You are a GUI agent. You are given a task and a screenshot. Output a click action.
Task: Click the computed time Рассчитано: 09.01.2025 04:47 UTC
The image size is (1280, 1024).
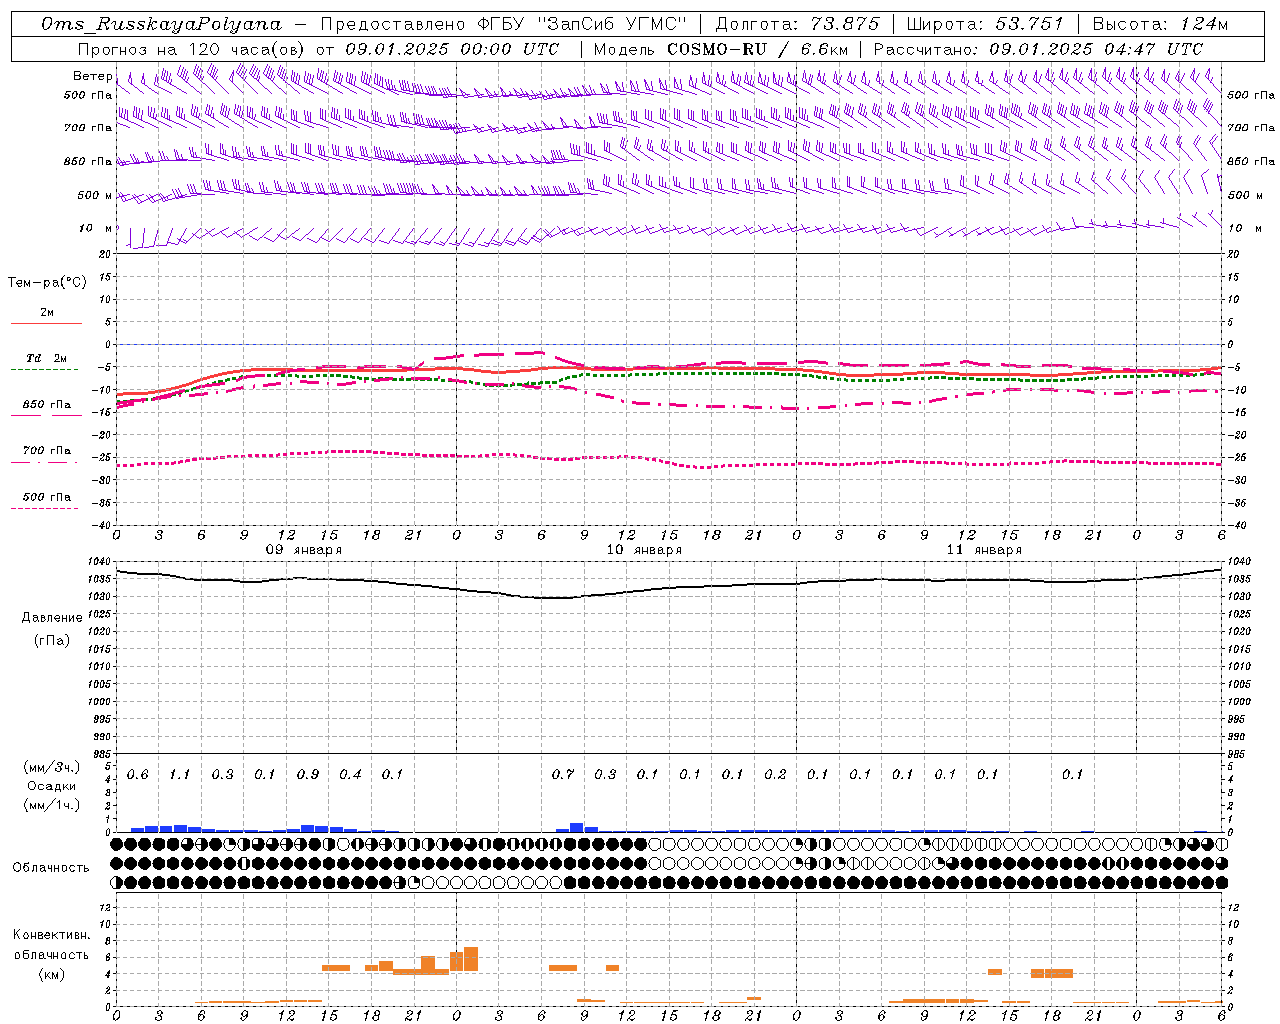pos(1038,49)
